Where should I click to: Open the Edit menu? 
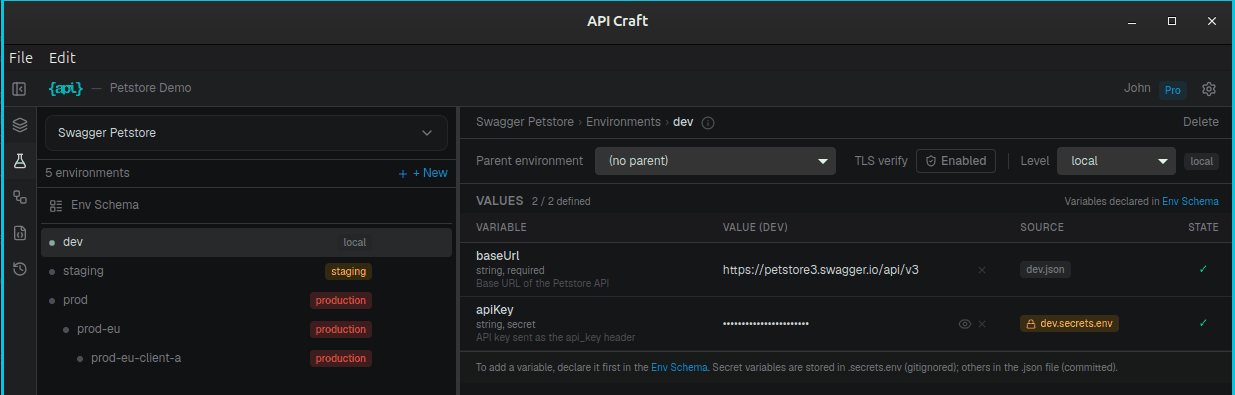62,58
